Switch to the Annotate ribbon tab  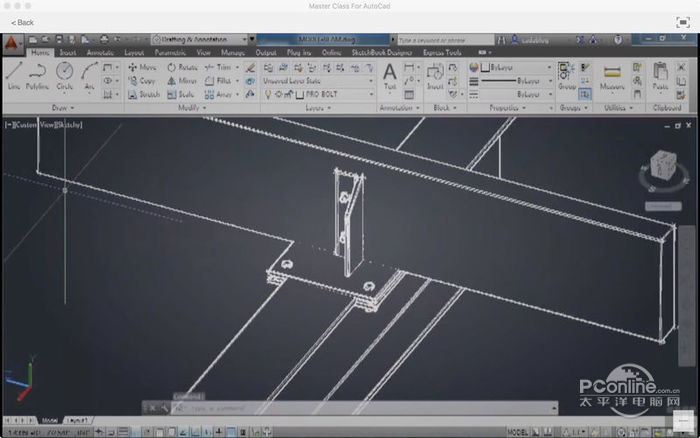click(x=100, y=52)
